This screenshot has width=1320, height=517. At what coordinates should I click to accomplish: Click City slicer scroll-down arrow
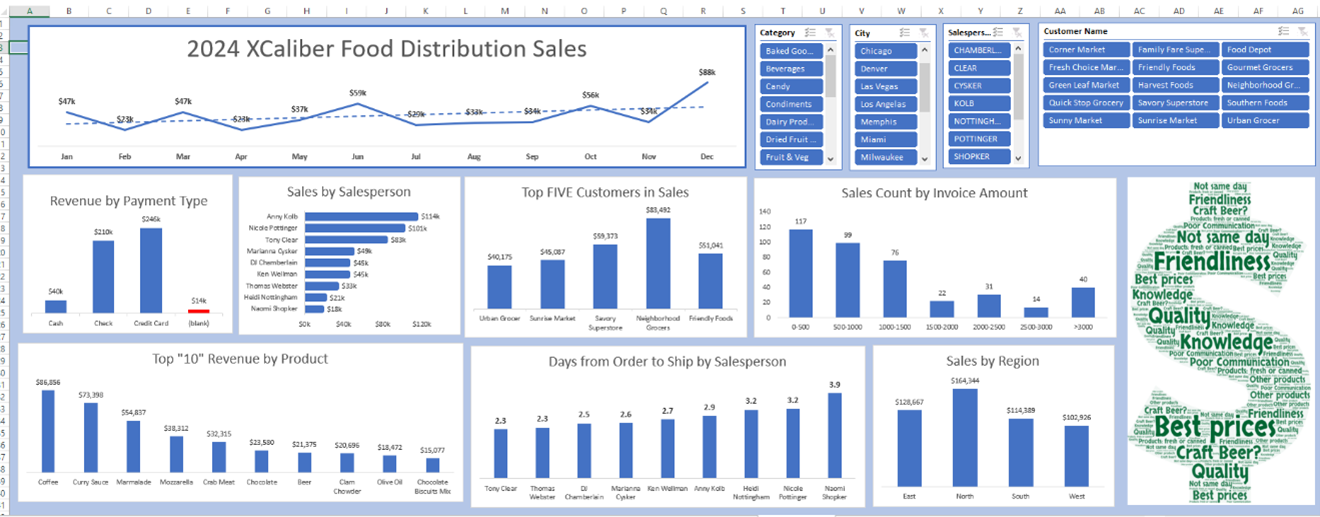click(926, 160)
